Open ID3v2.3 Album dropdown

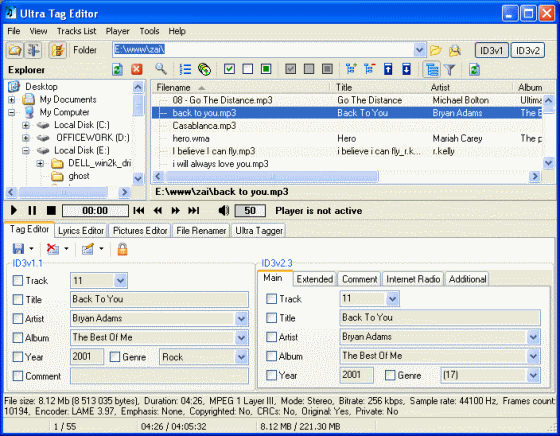(x=533, y=356)
